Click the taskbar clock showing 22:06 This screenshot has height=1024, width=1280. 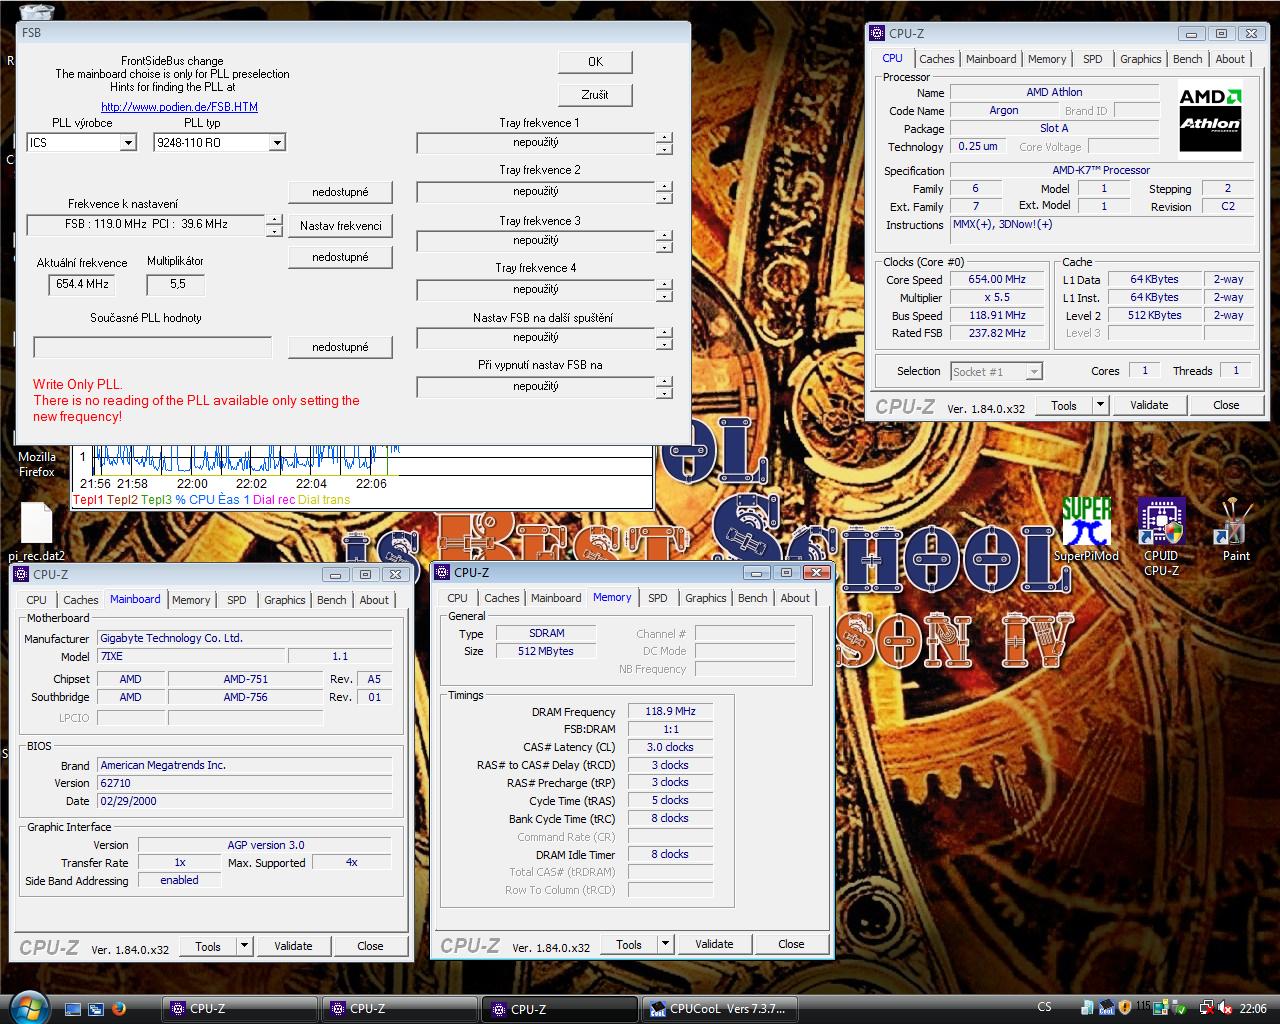click(1253, 1008)
